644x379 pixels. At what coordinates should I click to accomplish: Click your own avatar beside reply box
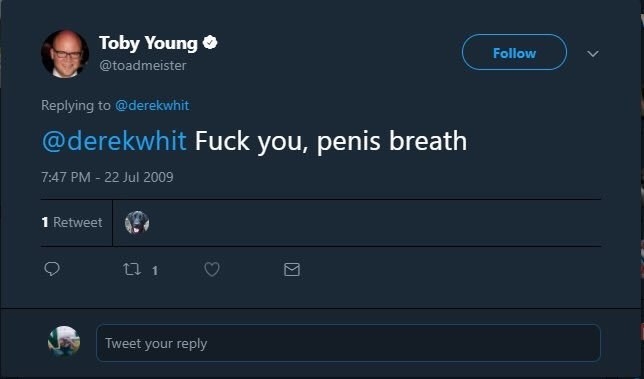(64, 342)
